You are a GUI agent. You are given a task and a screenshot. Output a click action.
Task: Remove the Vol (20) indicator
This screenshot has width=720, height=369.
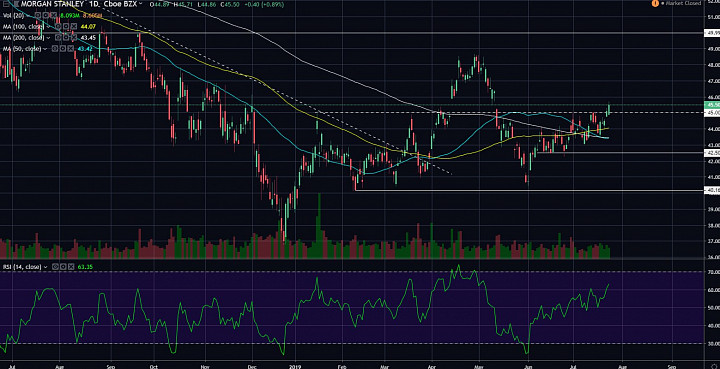point(54,15)
